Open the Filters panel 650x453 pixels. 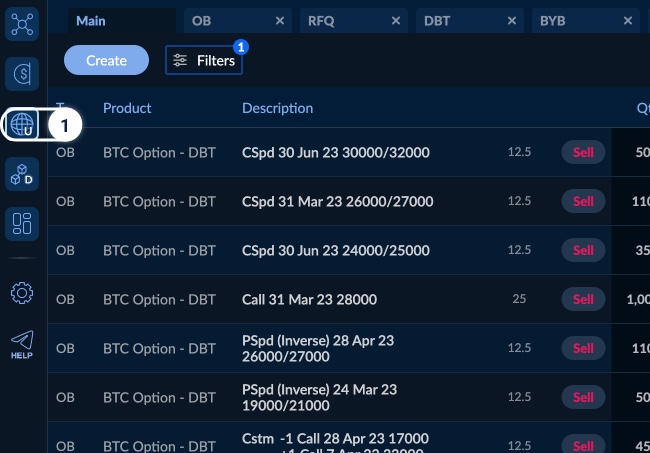coord(204,60)
